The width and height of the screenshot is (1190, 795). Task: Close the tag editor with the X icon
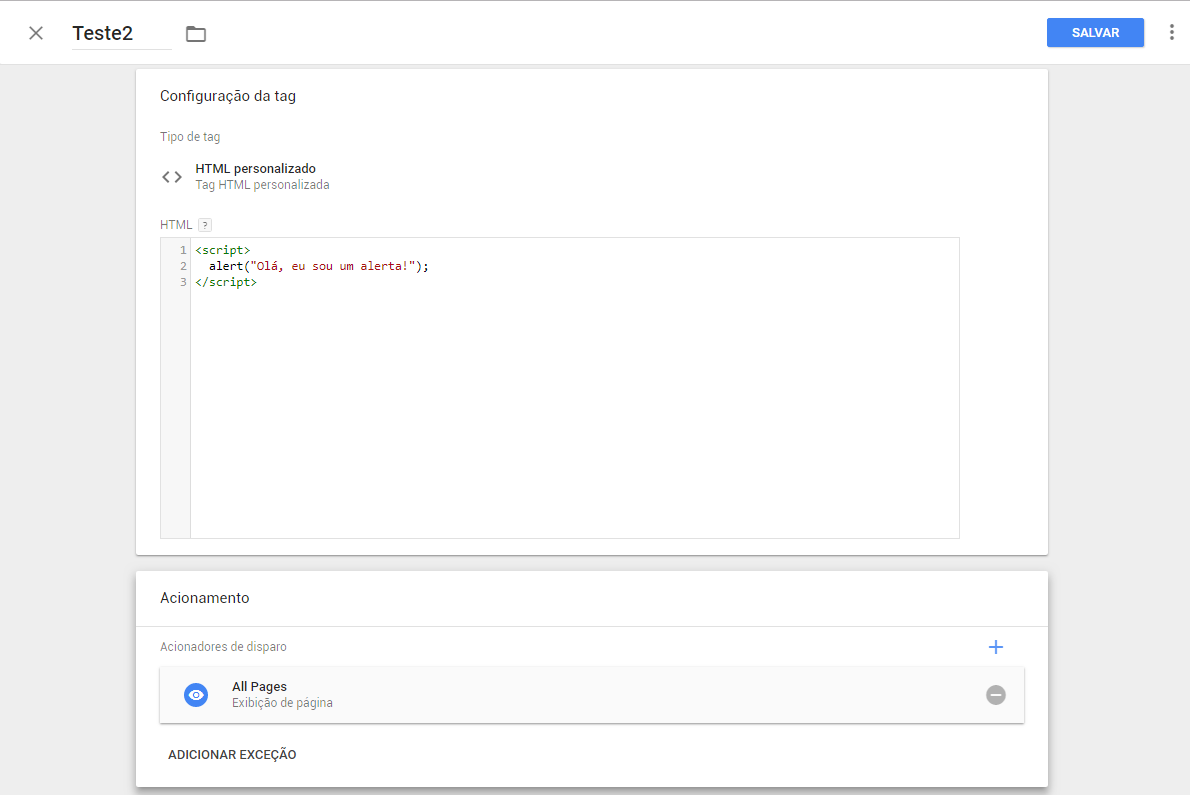(36, 33)
